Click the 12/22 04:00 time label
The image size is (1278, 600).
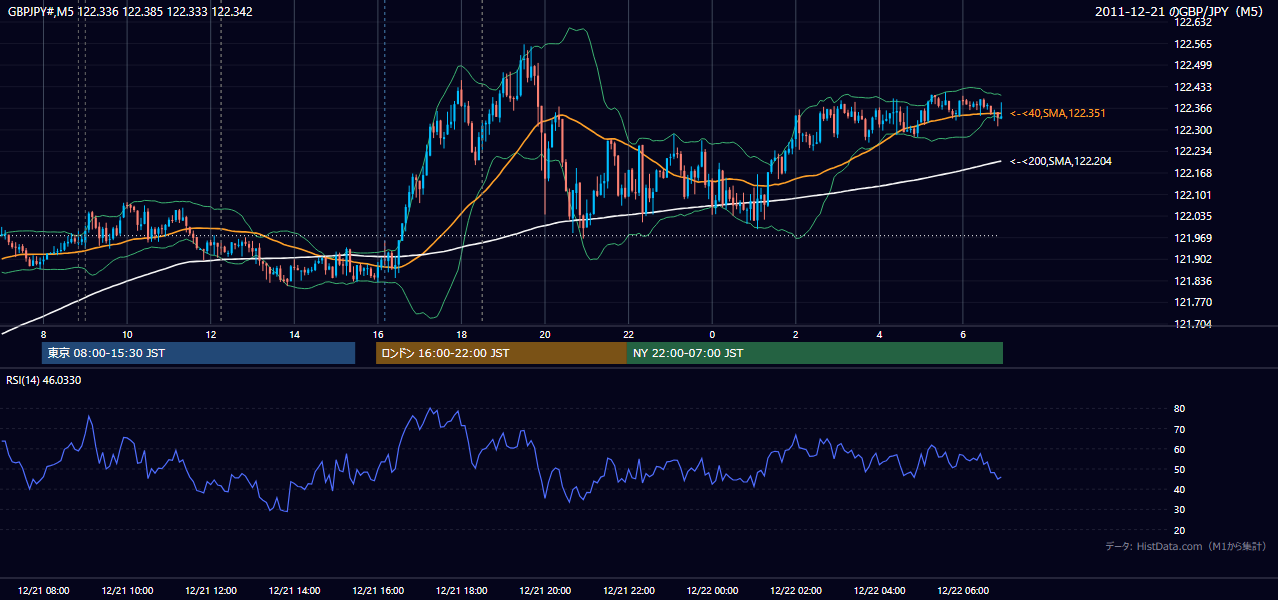pyautogui.click(x=879, y=591)
